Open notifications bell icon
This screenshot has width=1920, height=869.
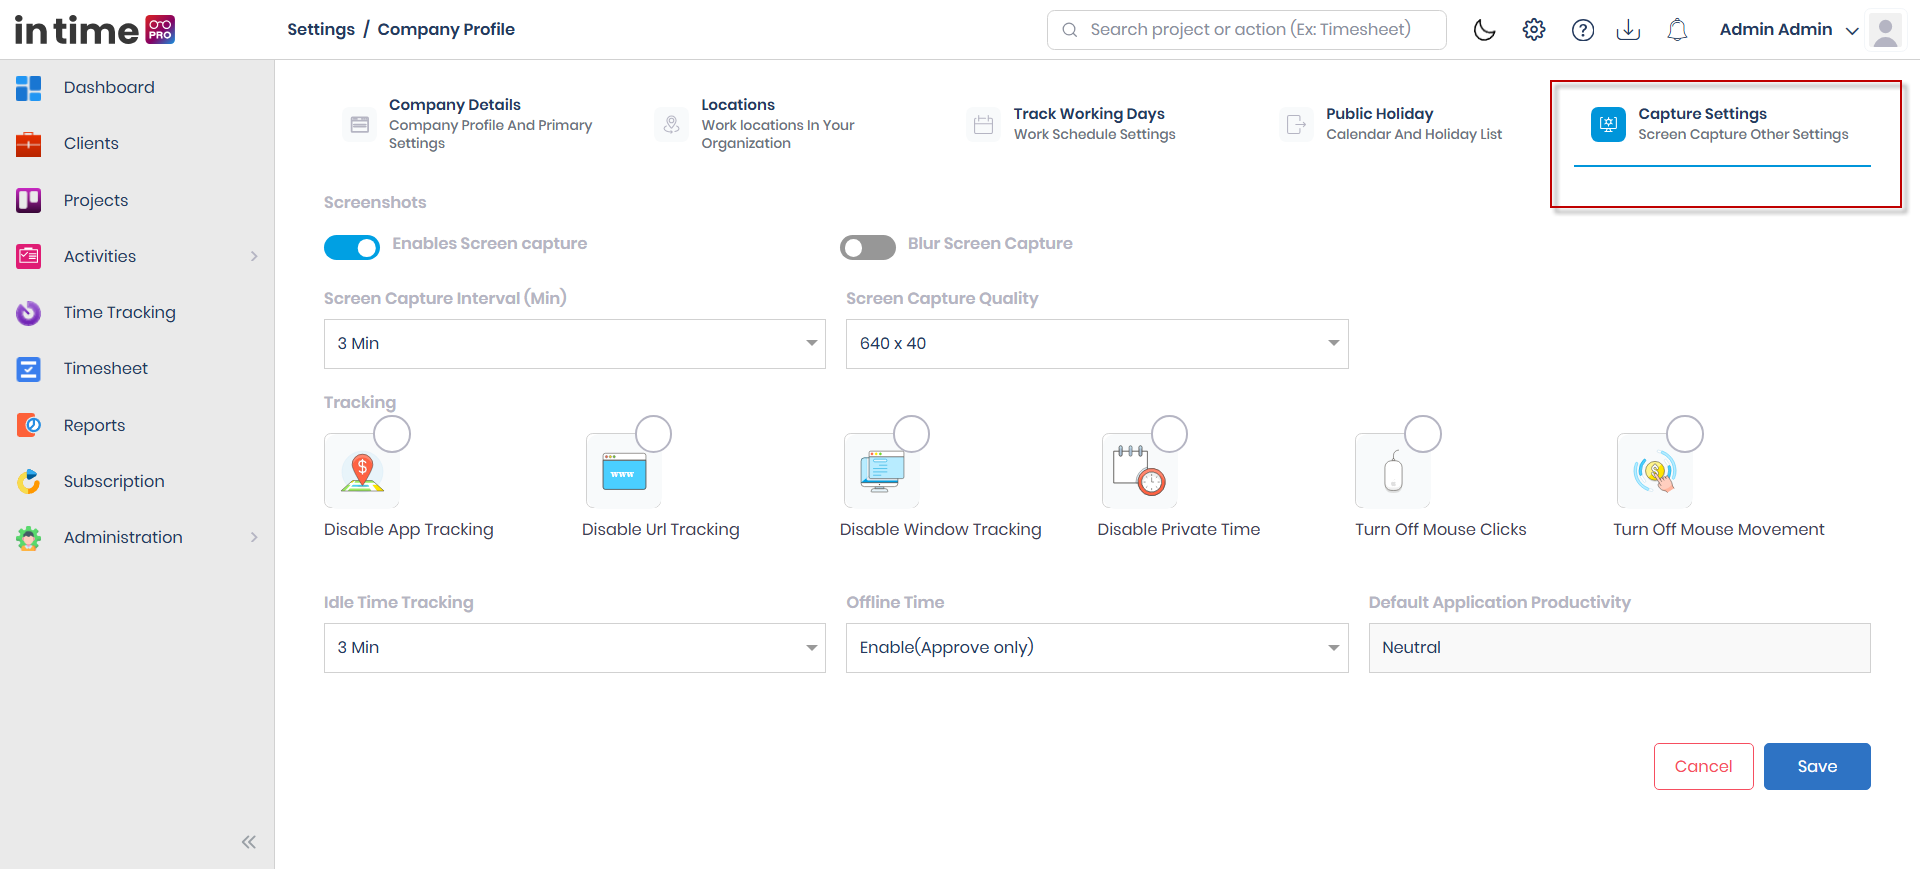coord(1677,30)
